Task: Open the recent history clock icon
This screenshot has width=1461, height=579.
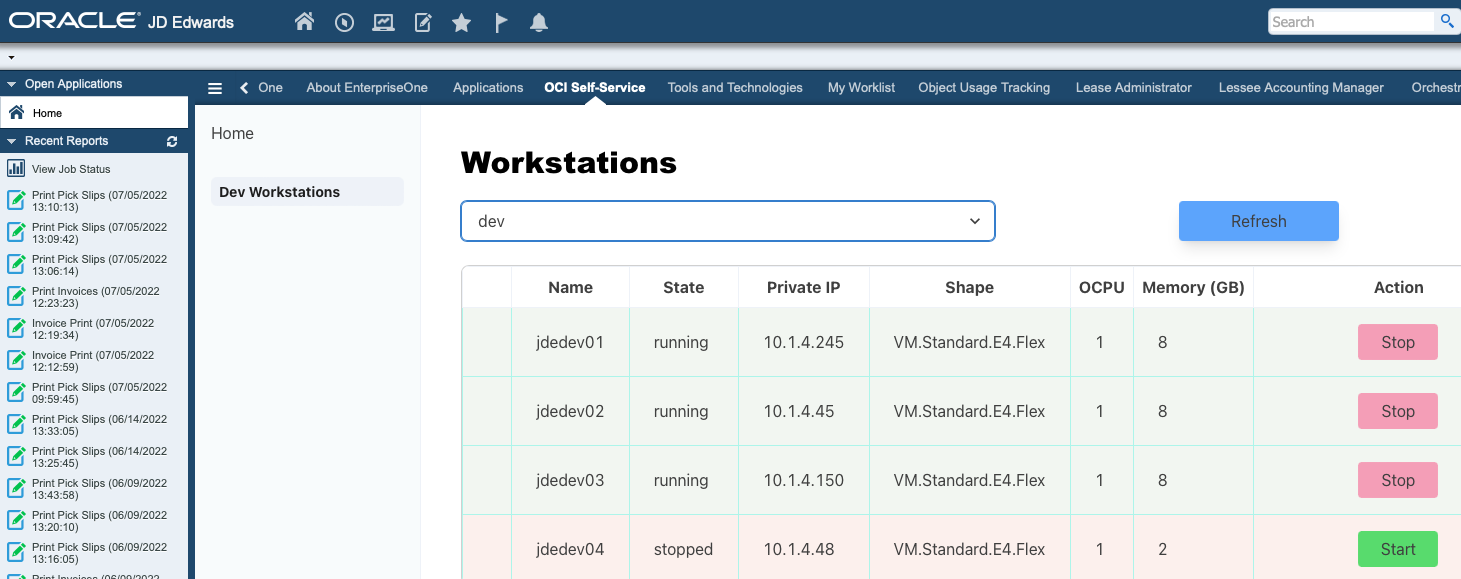Action: point(345,22)
